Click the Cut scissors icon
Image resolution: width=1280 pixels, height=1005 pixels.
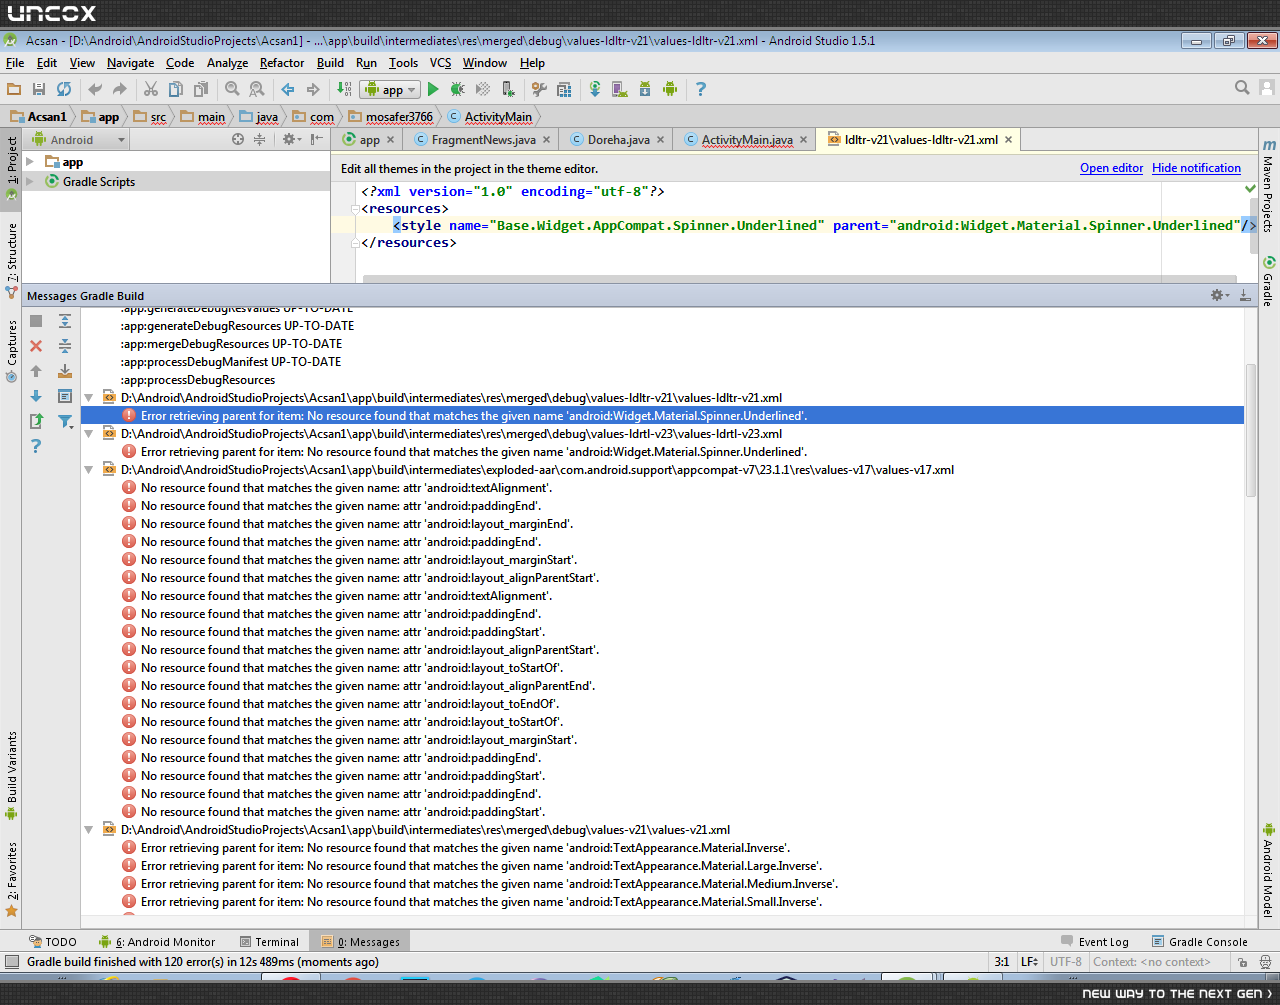point(151,89)
